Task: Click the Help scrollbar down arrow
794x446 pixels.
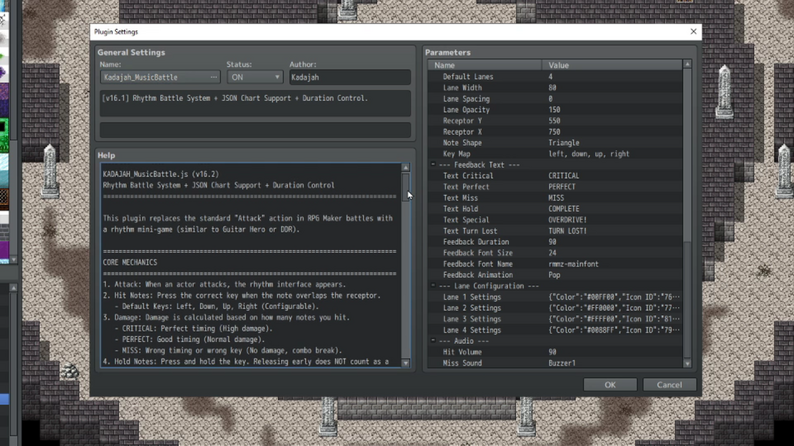Action: (x=405, y=362)
